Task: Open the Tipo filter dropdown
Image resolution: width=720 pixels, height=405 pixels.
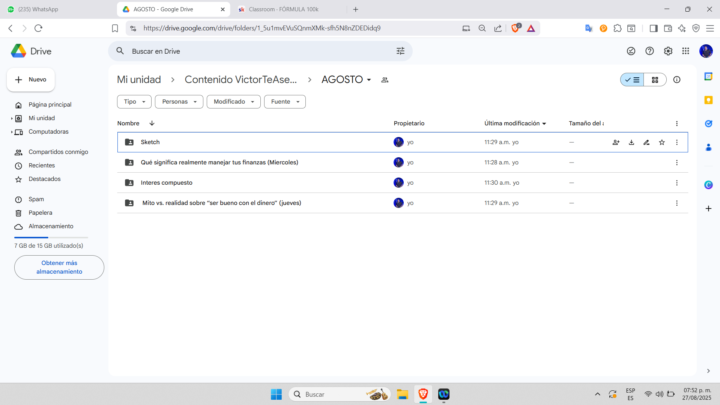Action: pyautogui.click(x=134, y=101)
